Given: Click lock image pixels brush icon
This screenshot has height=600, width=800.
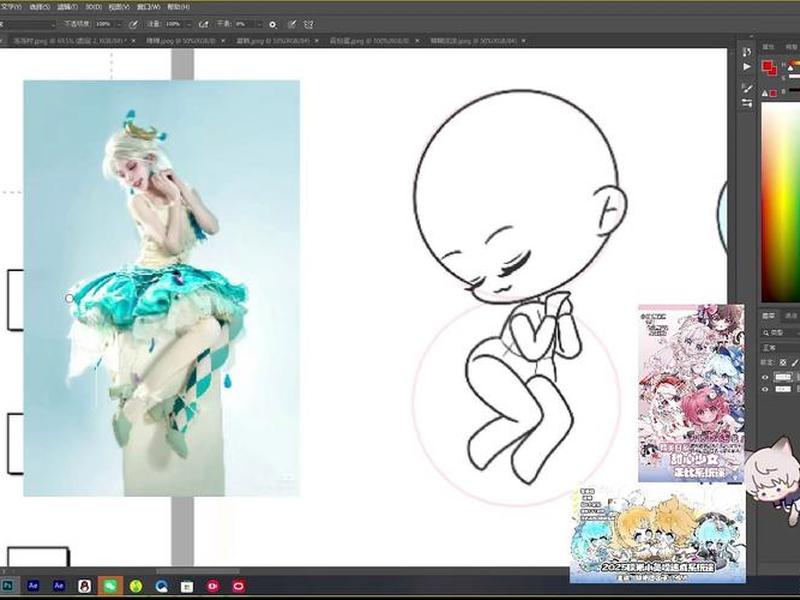Looking at the screenshot, I should tap(795, 362).
